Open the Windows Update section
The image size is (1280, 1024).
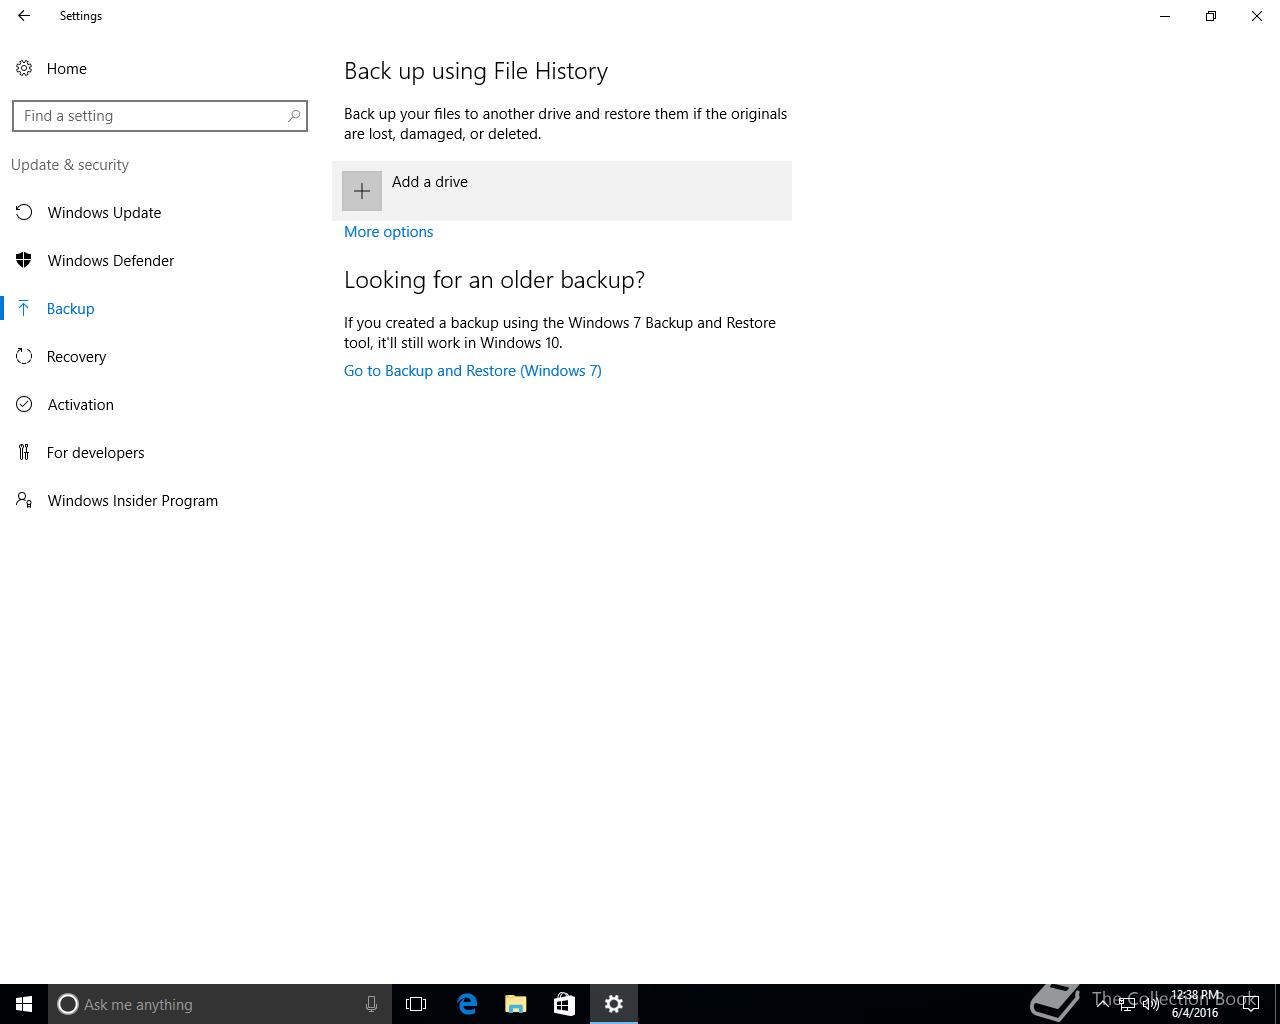(104, 212)
